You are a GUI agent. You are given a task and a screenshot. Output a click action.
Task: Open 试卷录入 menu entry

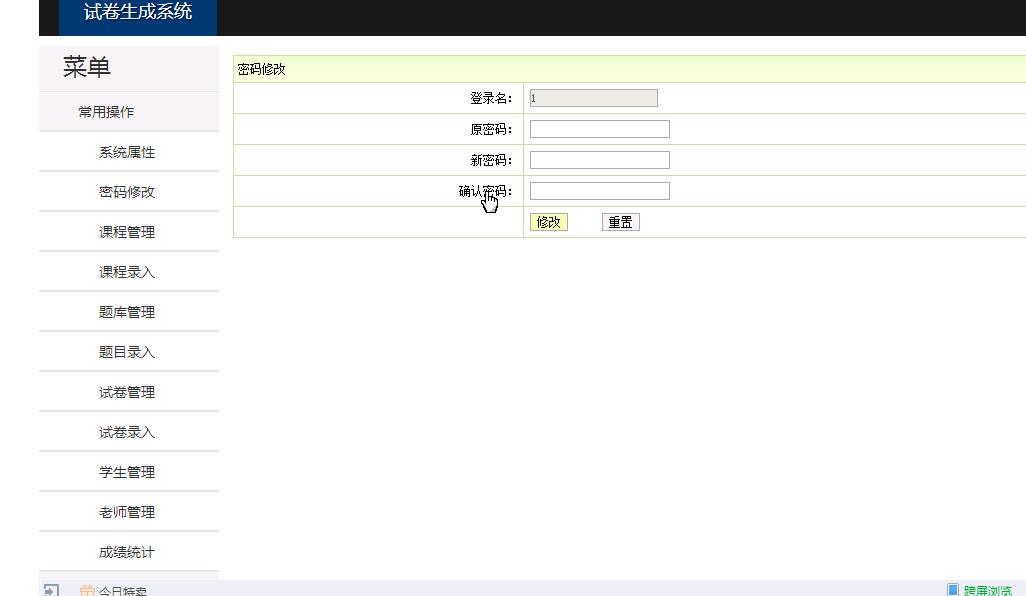point(127,432)
